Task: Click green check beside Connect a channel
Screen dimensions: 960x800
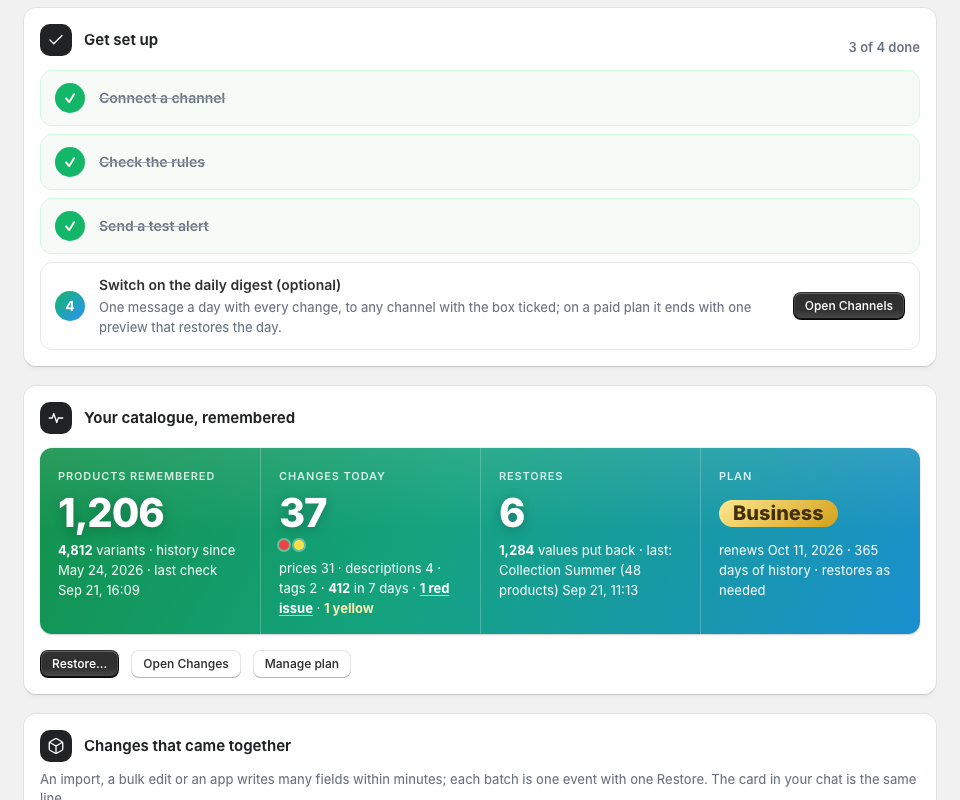Action: [x=70, y=98]
